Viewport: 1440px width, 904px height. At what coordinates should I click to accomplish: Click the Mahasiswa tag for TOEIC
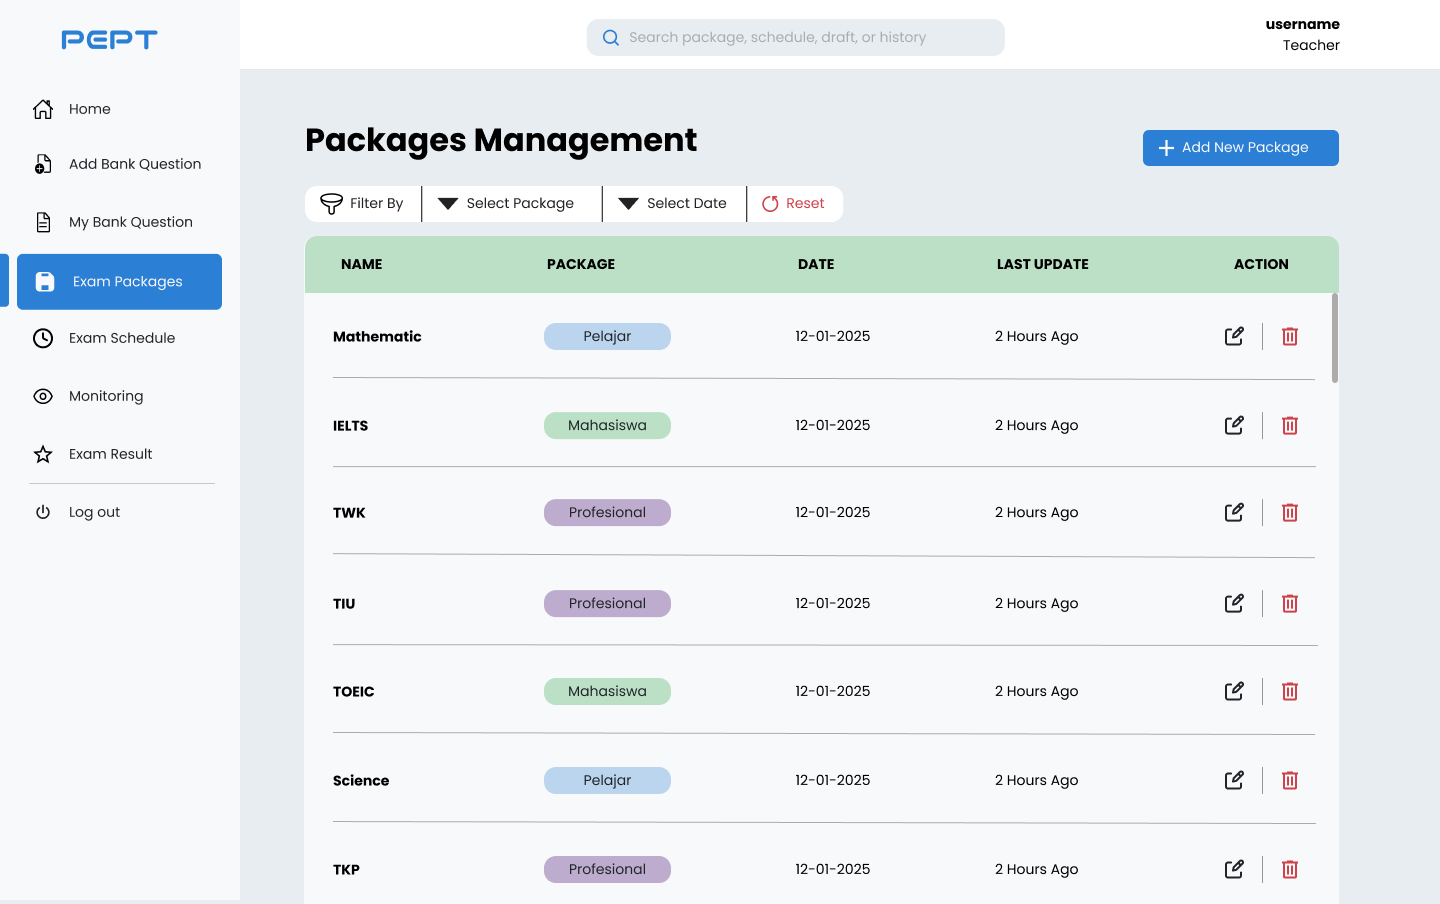click(607, 691)
